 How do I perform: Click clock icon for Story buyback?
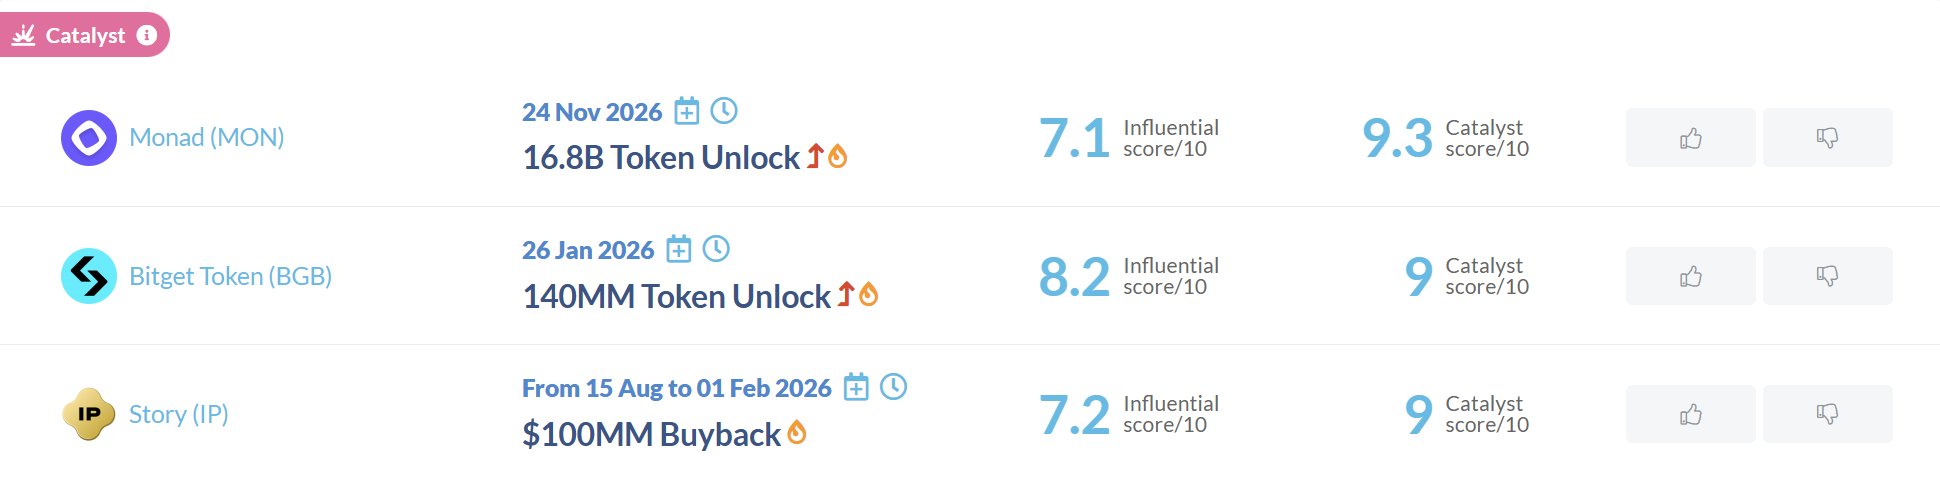pyautogui.click(x=893, y=387)
